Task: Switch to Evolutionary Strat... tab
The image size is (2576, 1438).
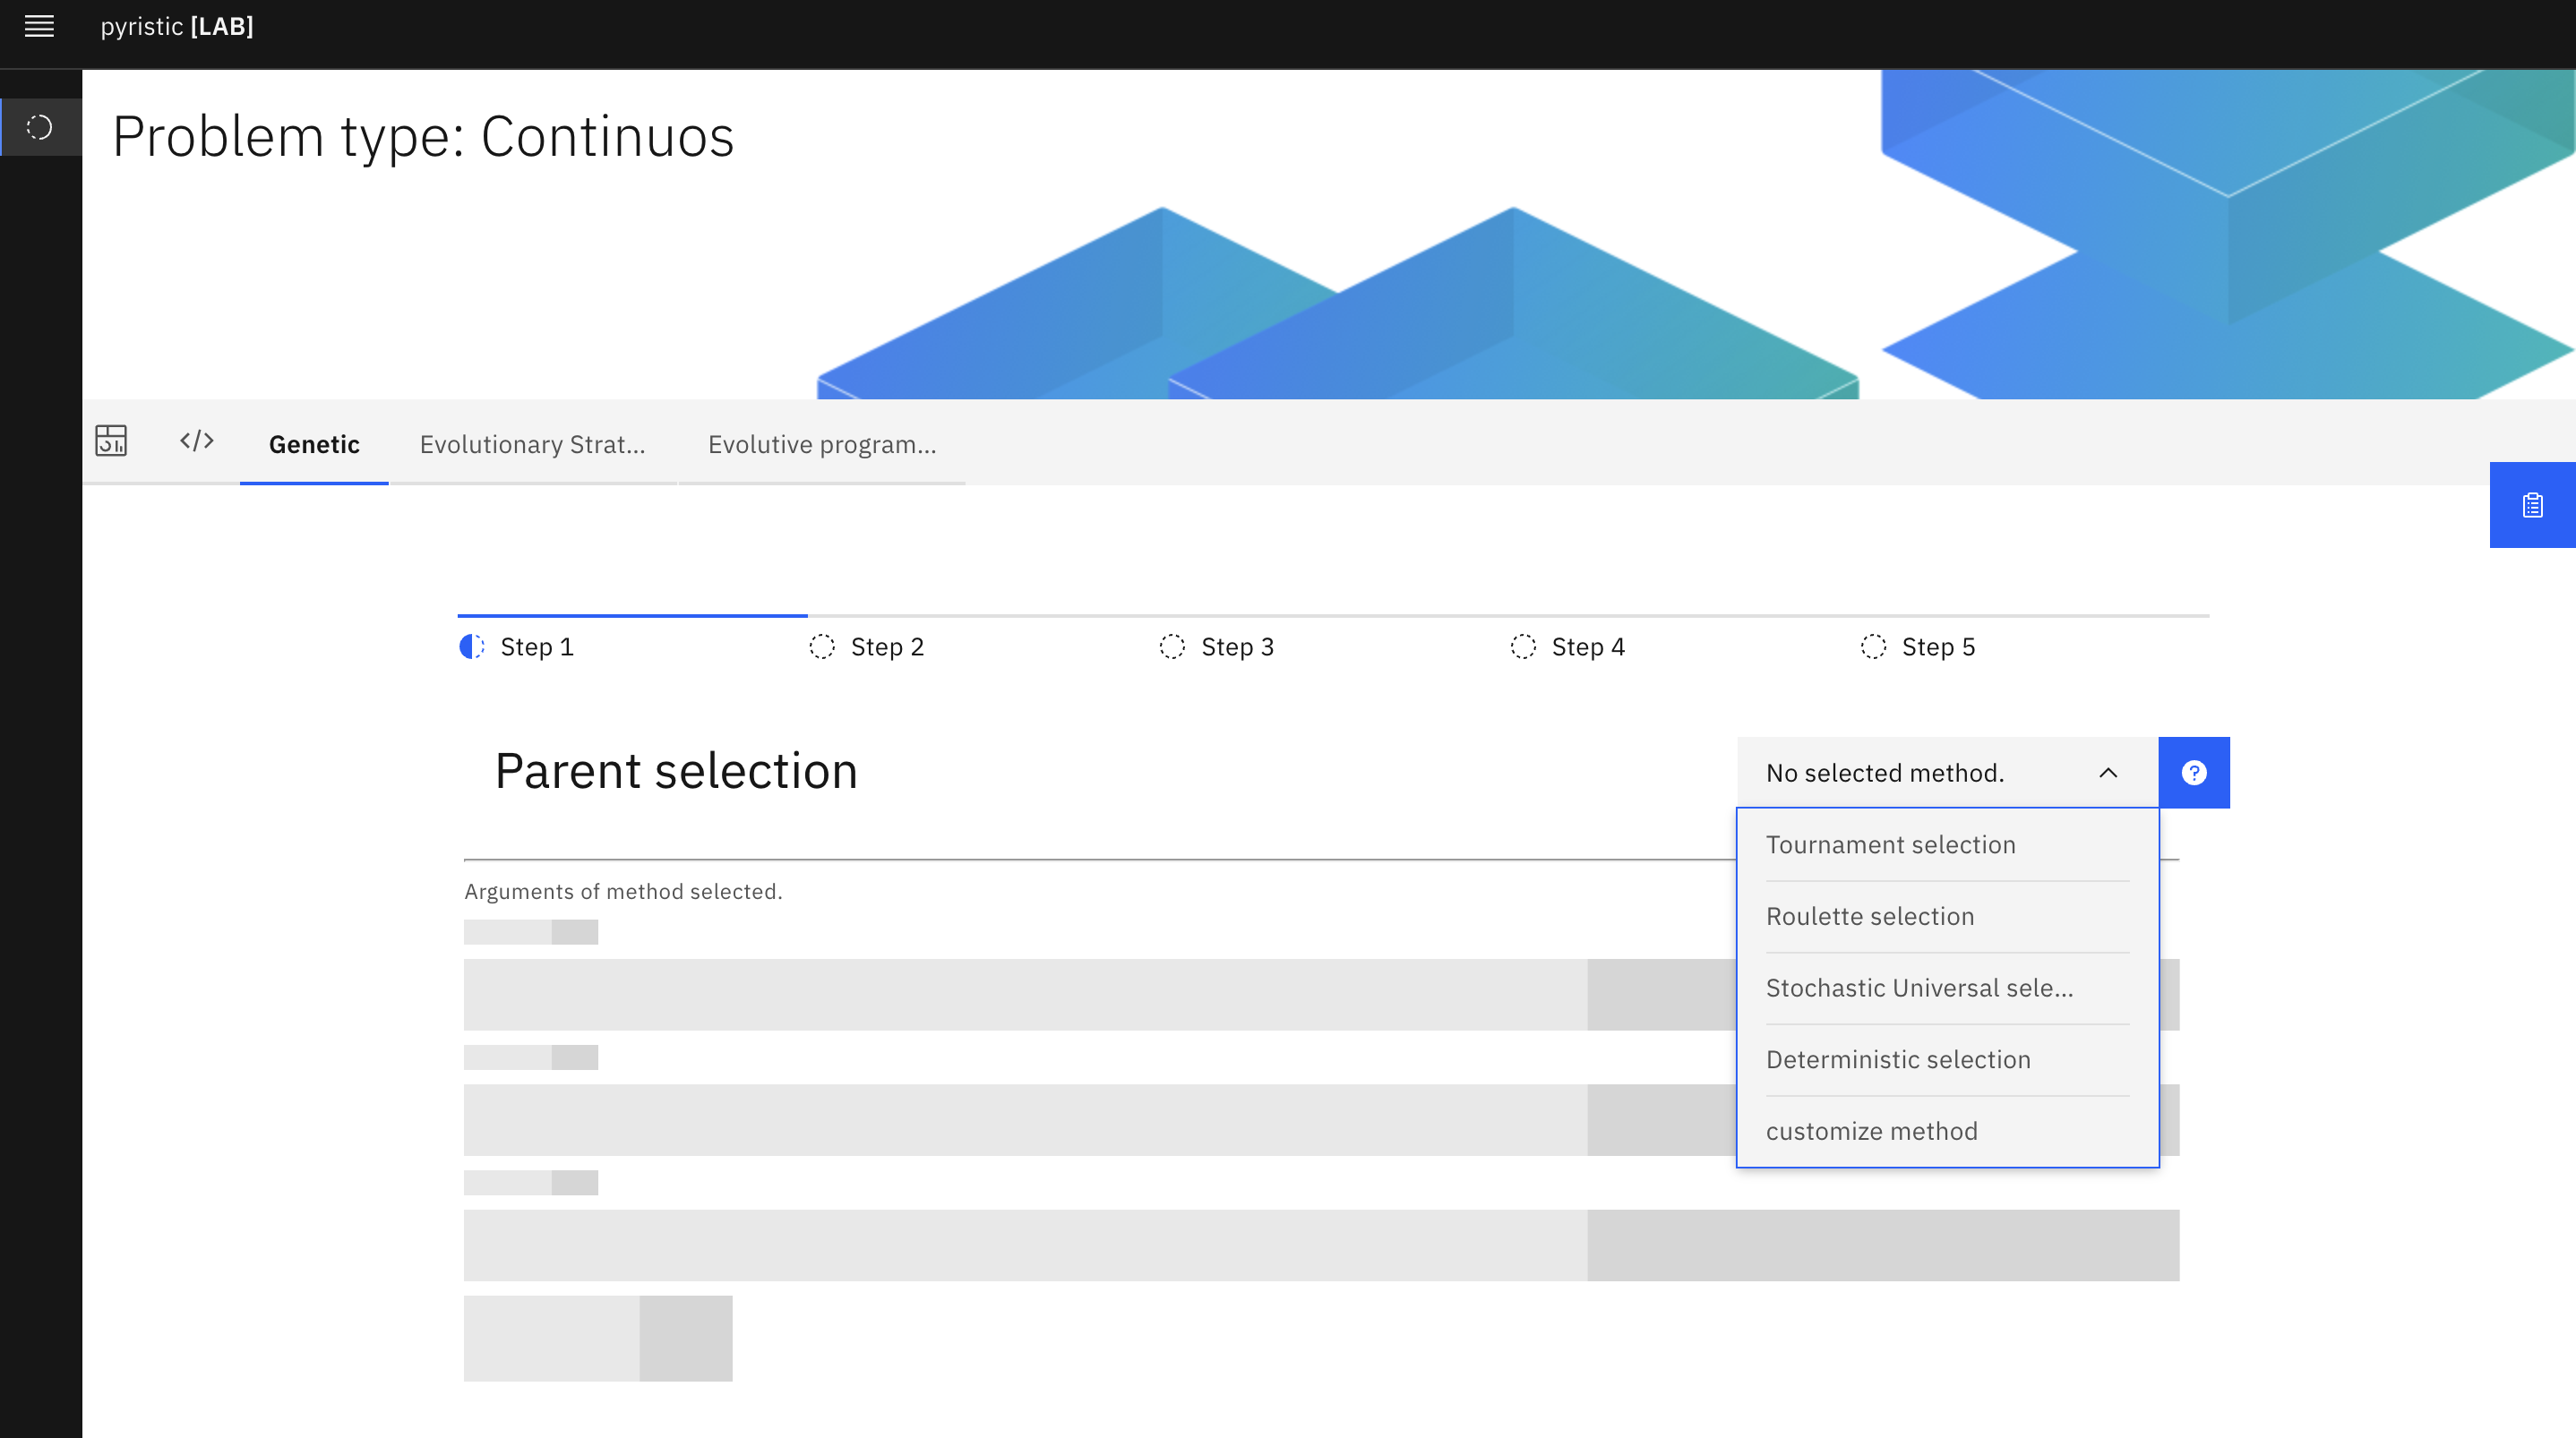Action: tap(533, 444)
